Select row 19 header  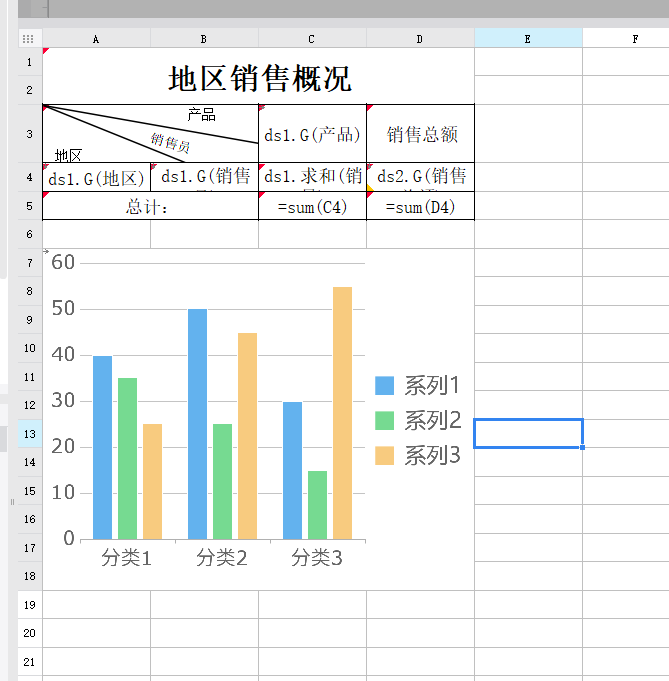click(x=30, y=605)
